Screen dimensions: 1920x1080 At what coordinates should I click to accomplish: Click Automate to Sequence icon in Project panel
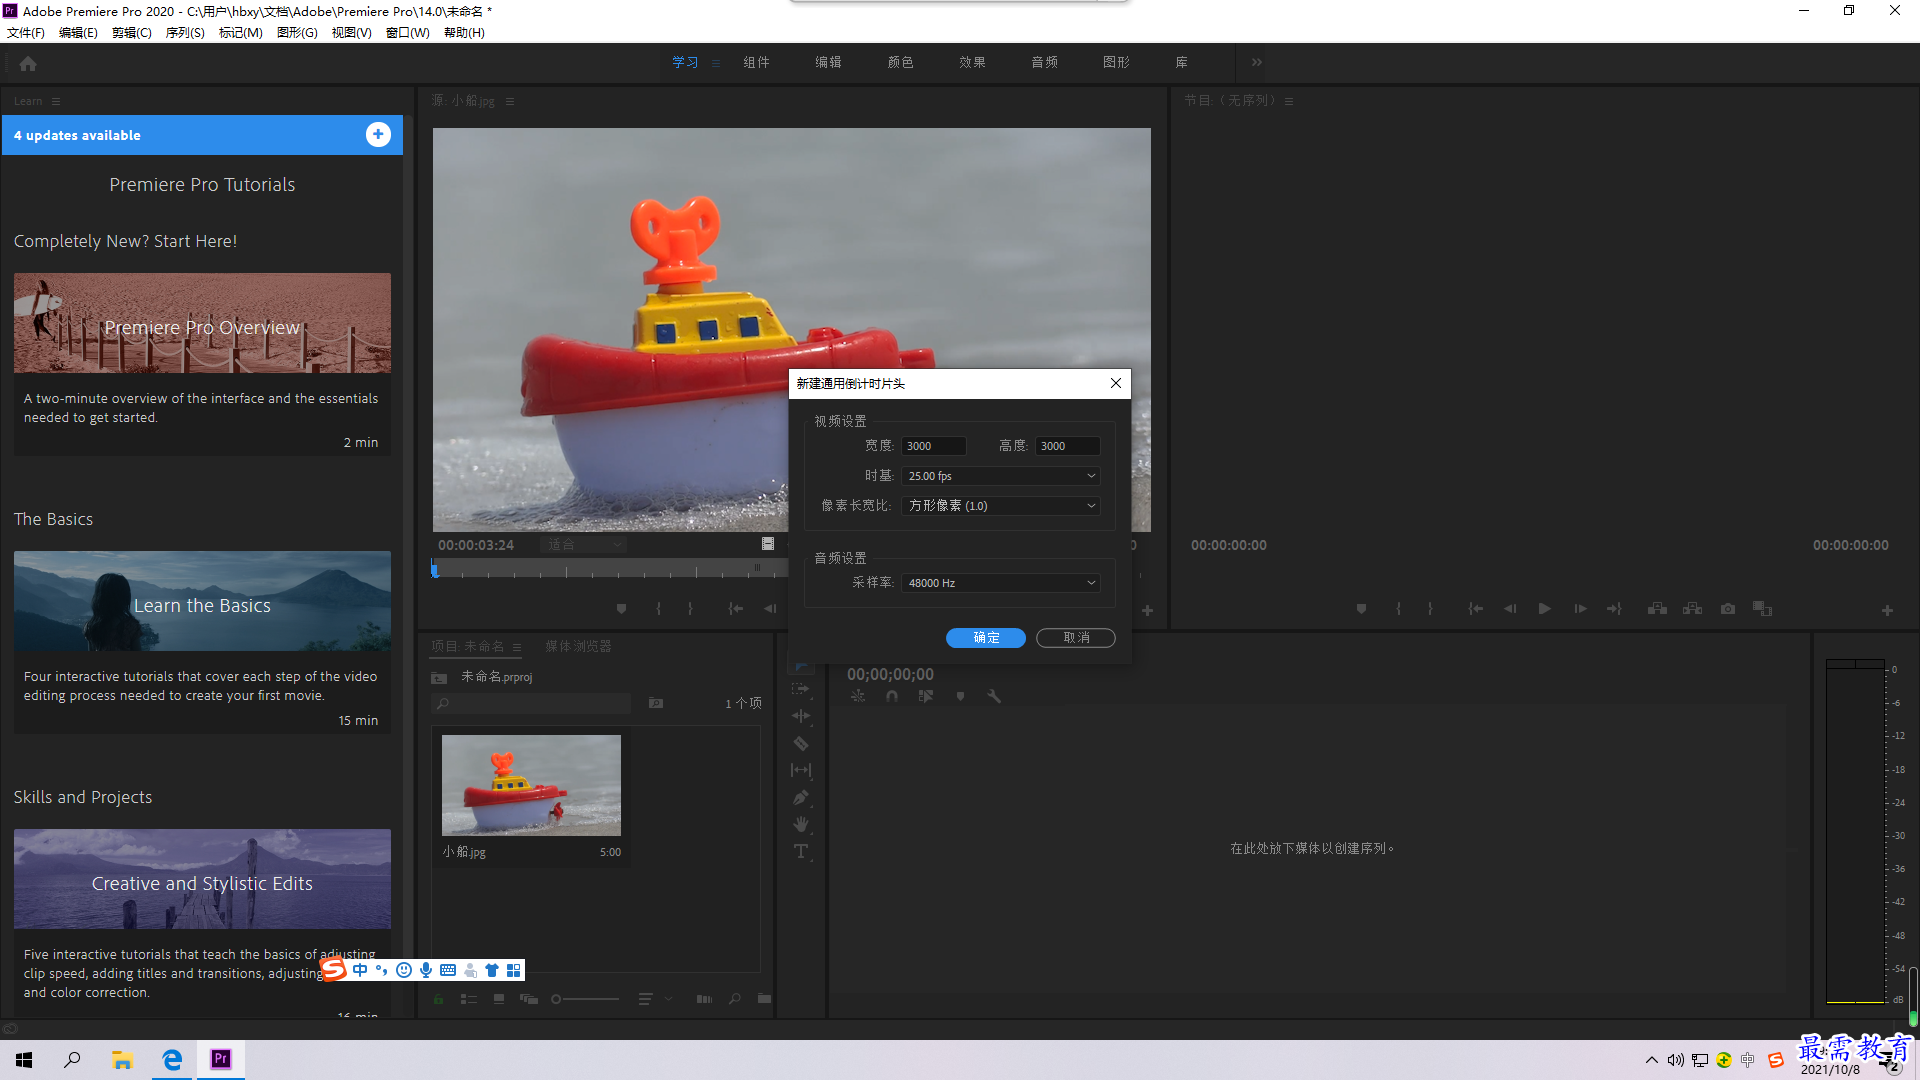(704, 998)
